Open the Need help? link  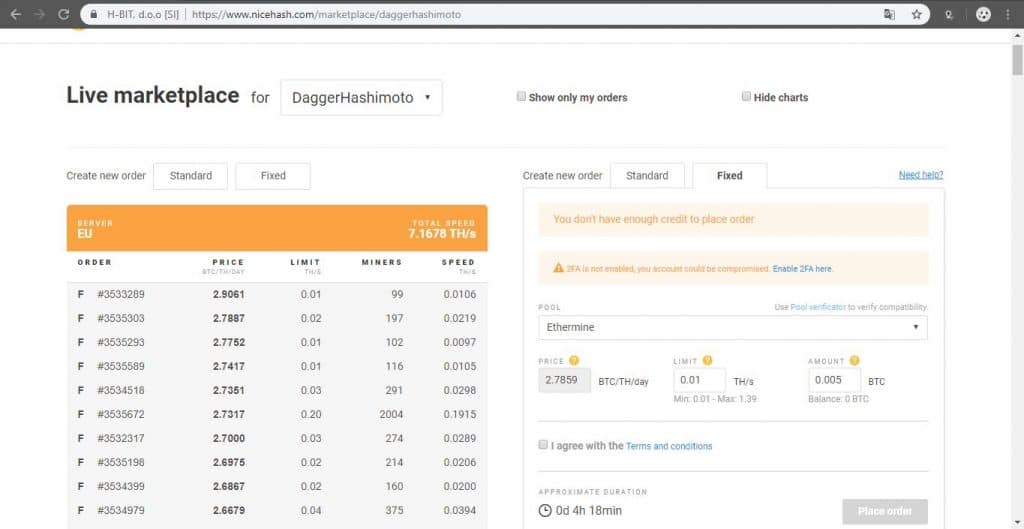[921, 175]
